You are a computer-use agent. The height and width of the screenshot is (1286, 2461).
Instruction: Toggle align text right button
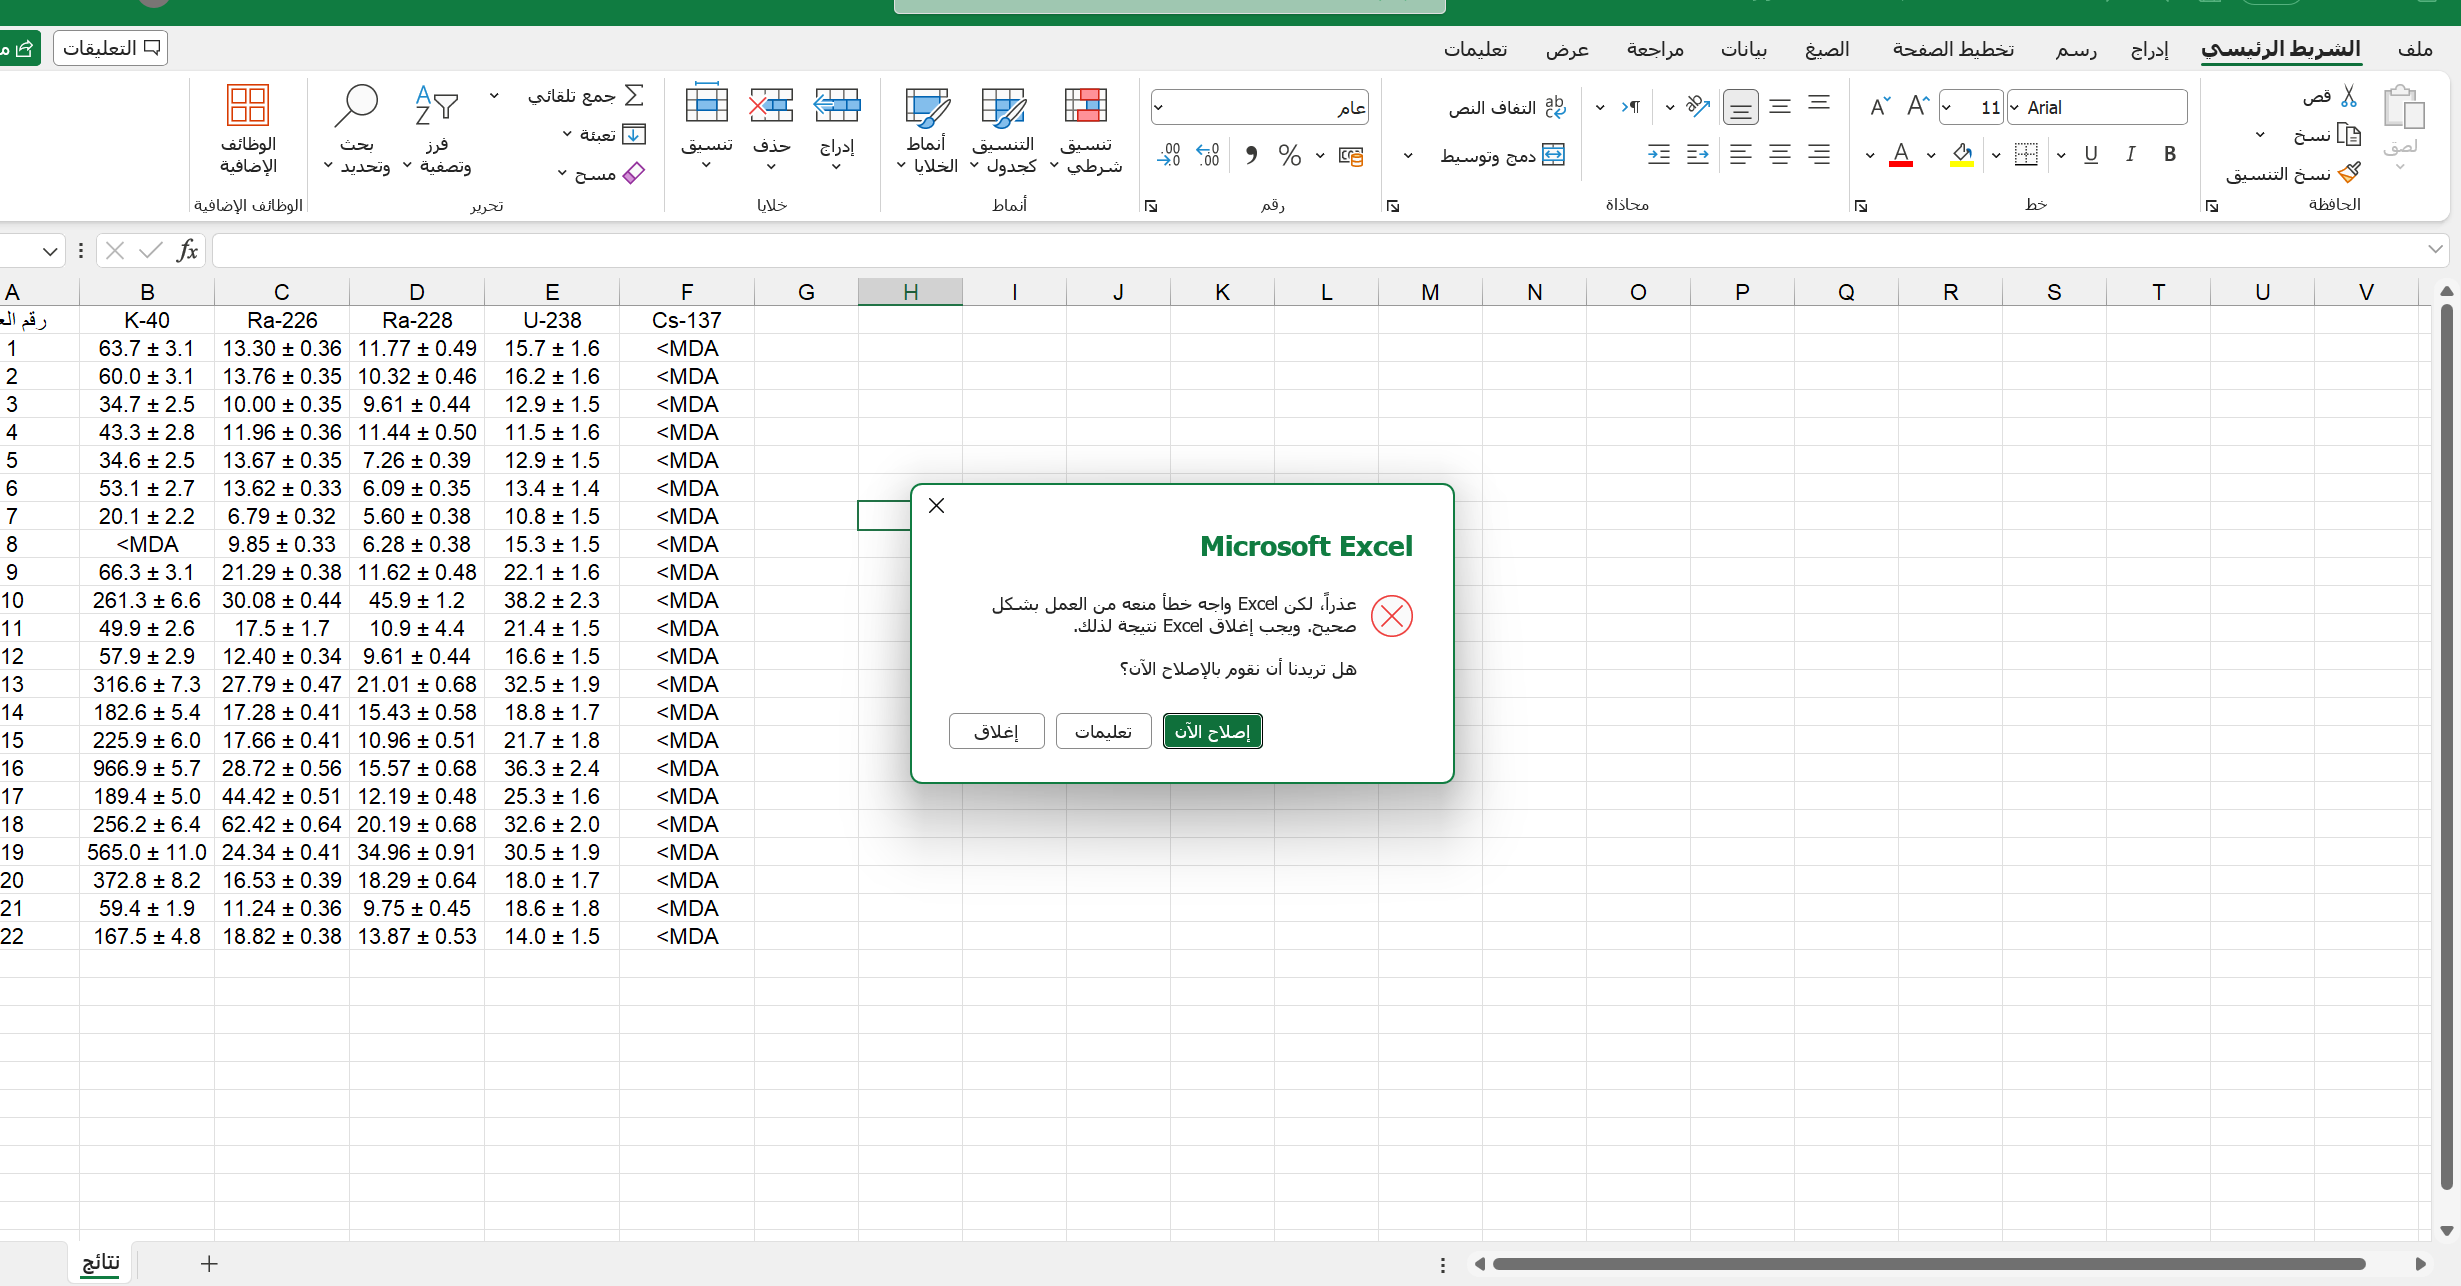pos(1819,154)
